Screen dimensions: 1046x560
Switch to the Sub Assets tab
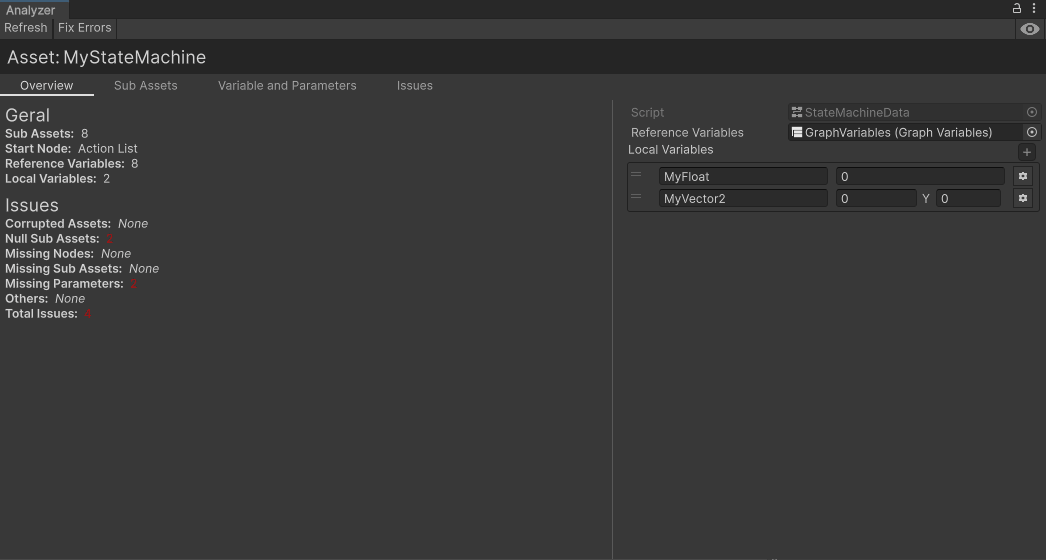click(x=145, y=86)
